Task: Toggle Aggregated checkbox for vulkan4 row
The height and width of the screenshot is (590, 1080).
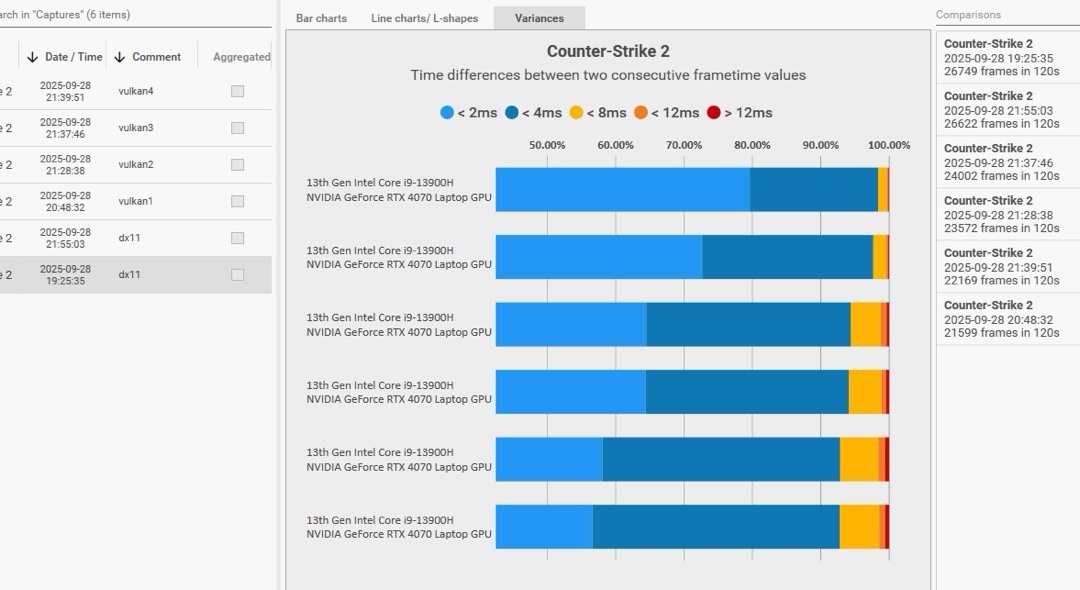Action: (238, 91)
